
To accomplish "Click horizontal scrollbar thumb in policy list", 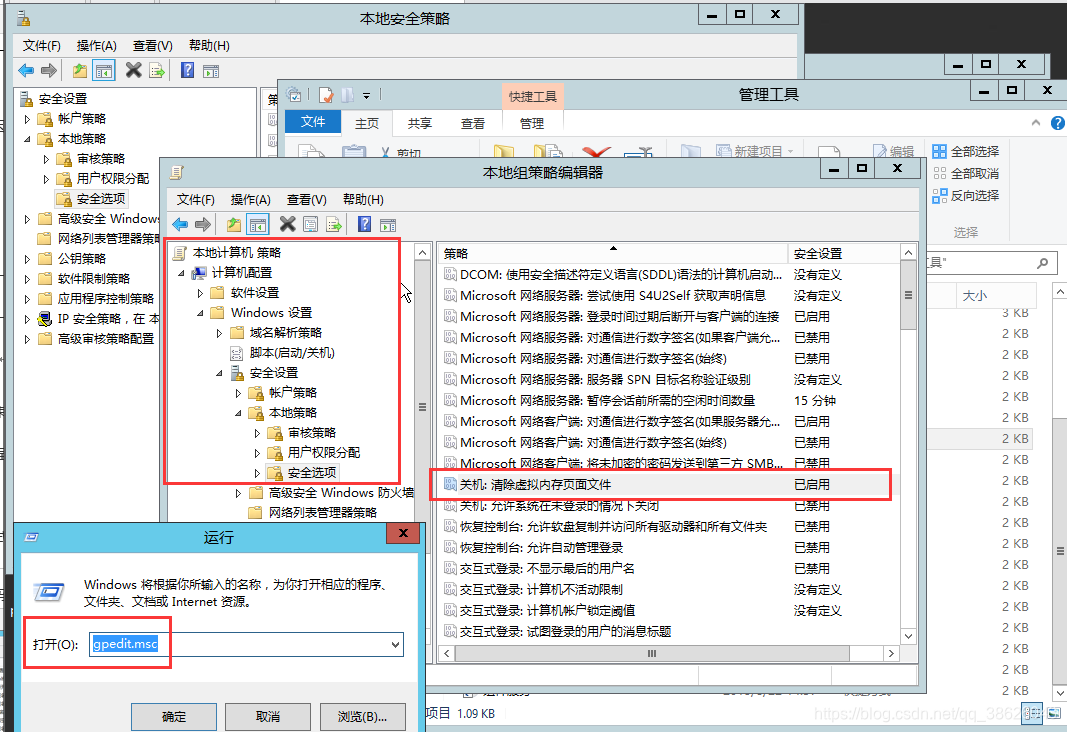I will (652, 654).
